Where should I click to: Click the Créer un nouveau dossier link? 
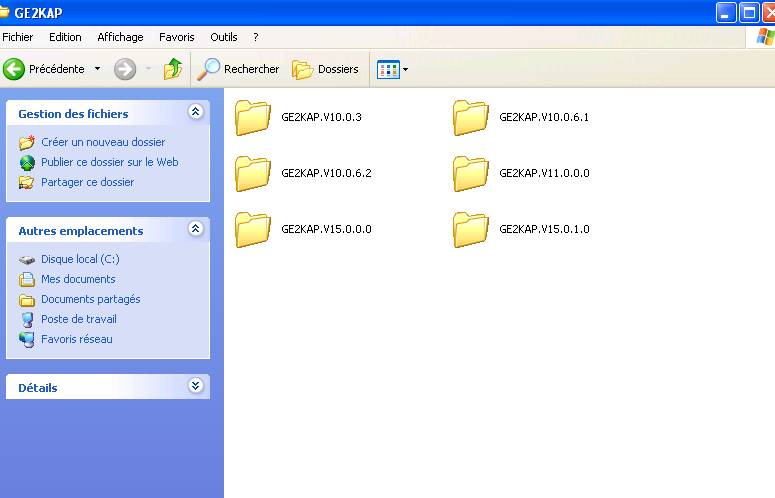103,142
